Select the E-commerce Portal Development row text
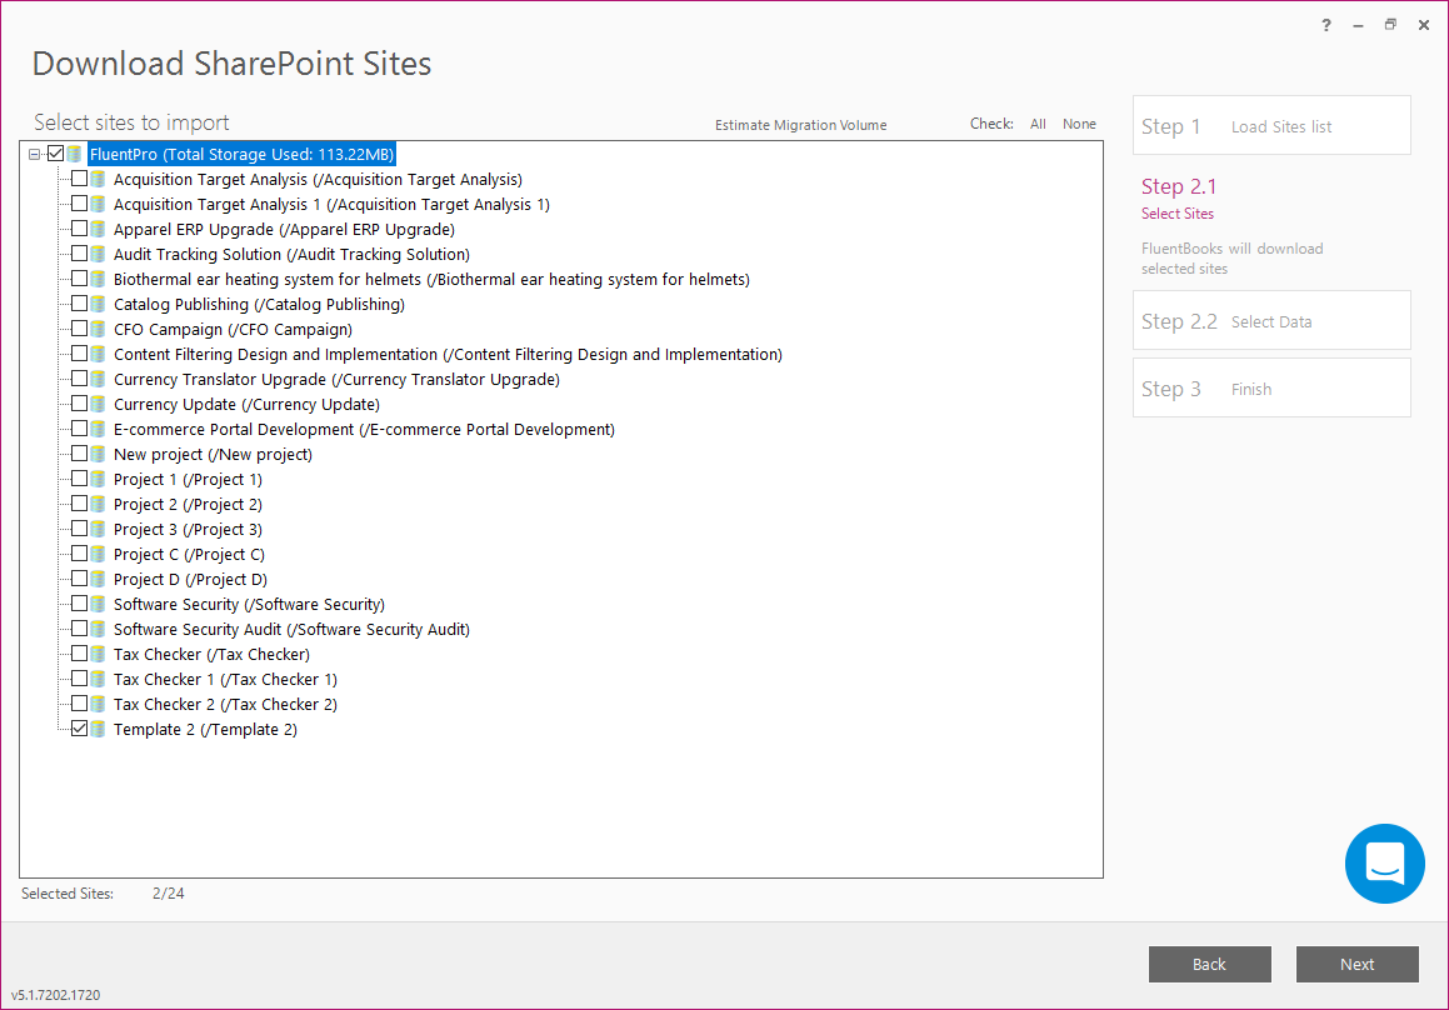This screenshot has width=1449, height=1010. [x=364, y=429]
